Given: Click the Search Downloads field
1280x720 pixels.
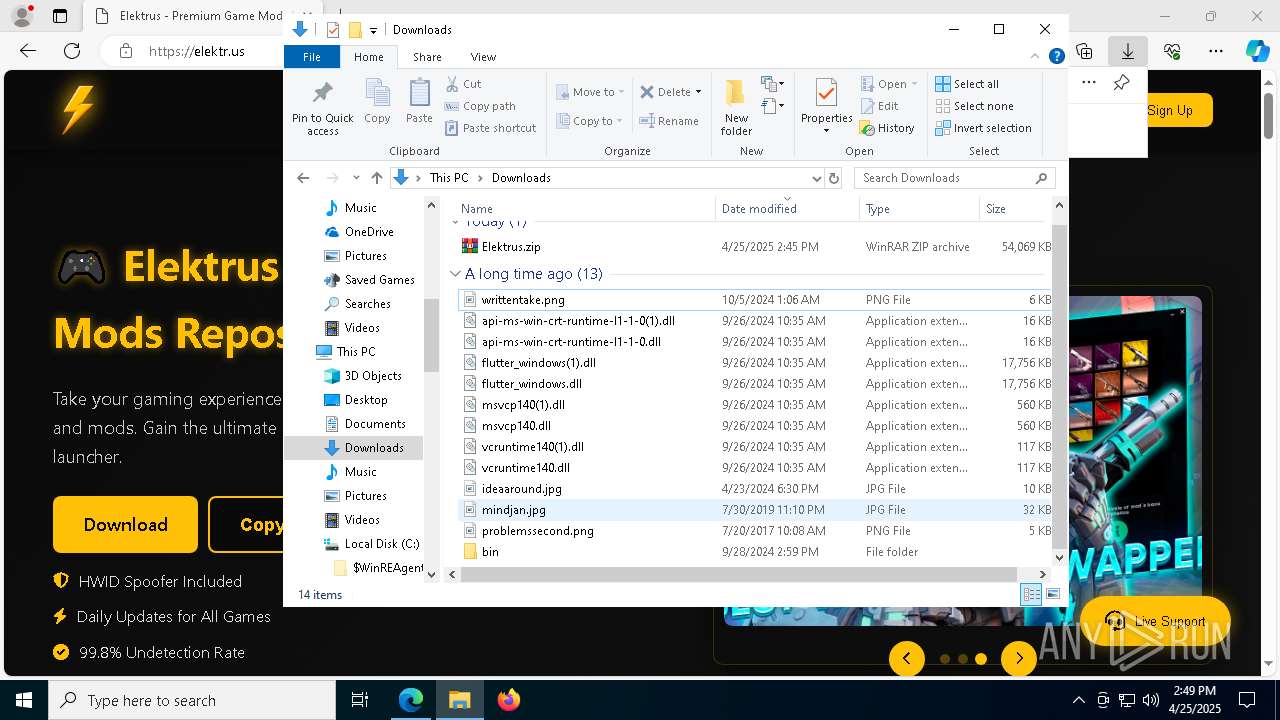Looking at the screenshot, I should tap(954, 178).
